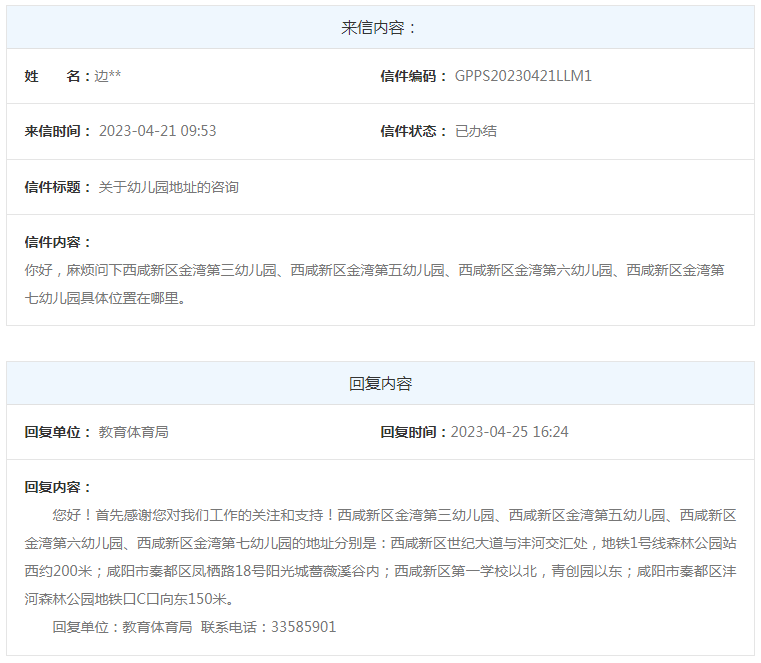Click the status value 已办结
Screen dimensions: 761x663
(x=476, y=131)
